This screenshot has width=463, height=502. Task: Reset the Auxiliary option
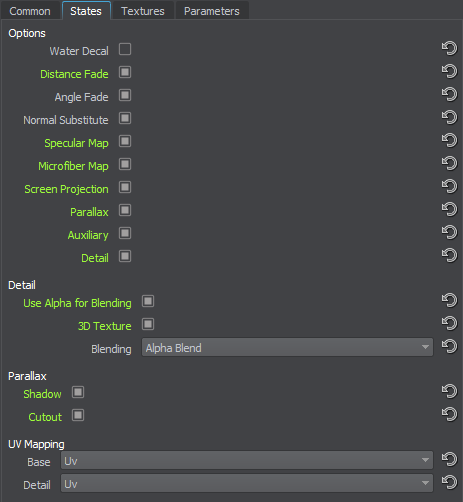(449, 232)
